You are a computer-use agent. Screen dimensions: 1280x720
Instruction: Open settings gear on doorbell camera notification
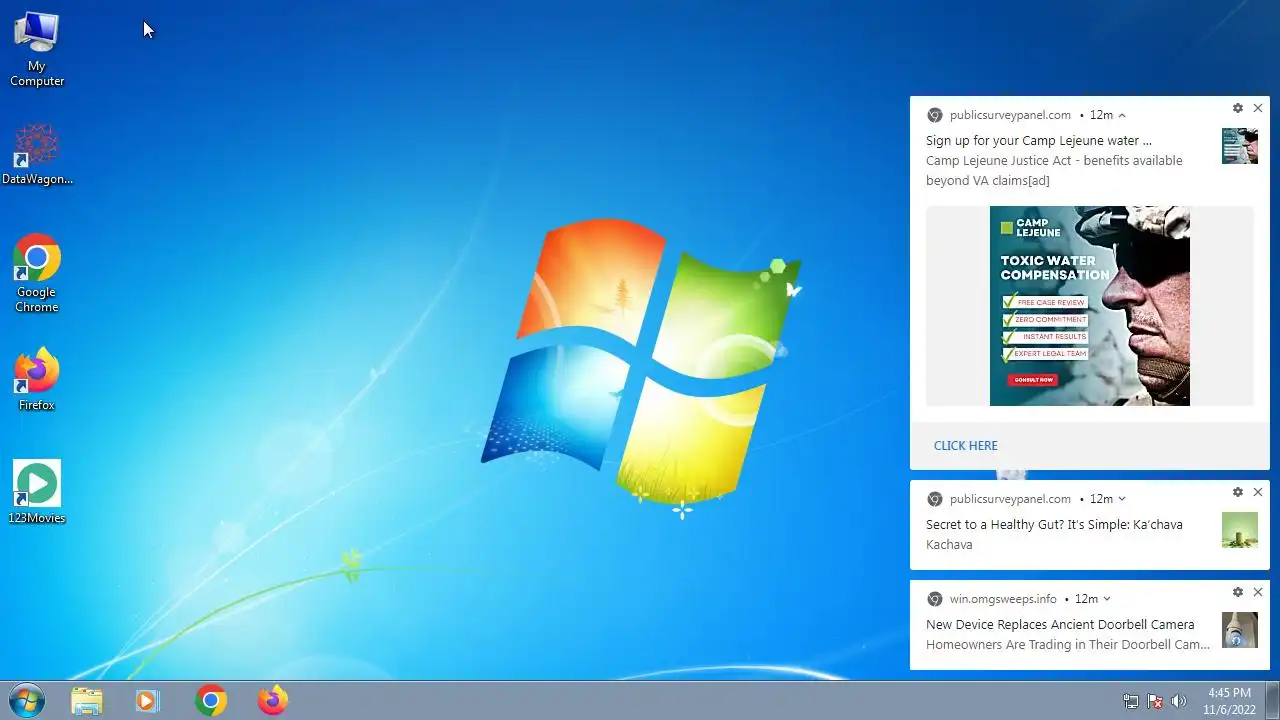point(1238,592)
